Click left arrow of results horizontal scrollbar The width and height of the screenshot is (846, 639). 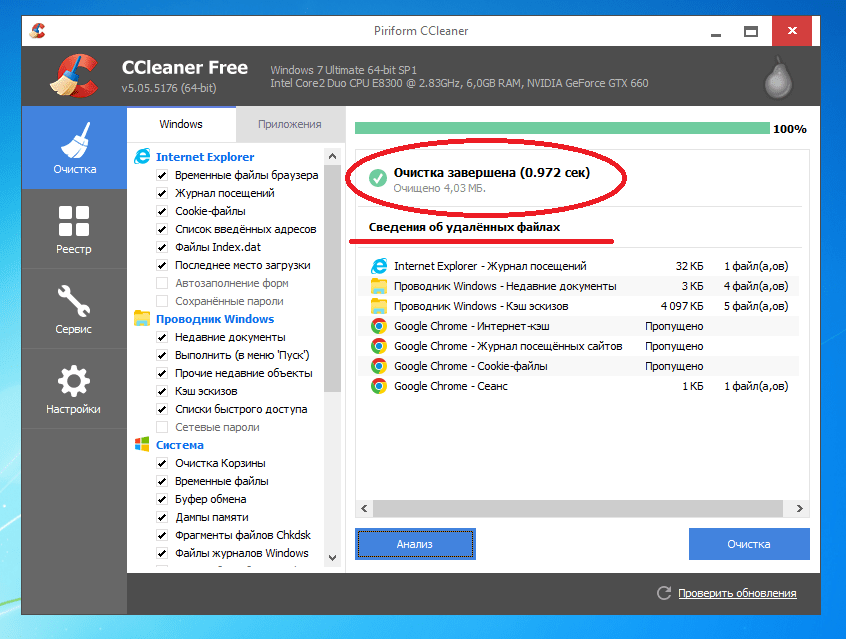point(364,508)
